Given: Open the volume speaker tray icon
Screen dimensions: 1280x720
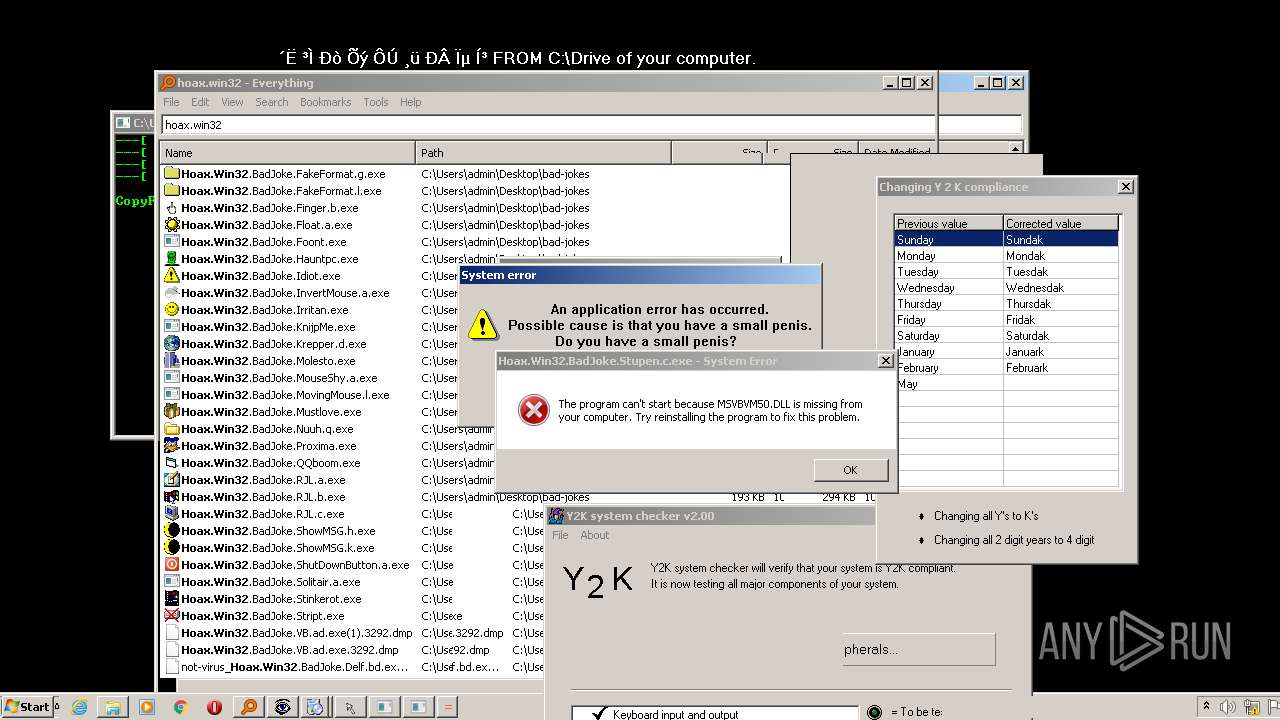Looking at the screenshot, I should [x=1227, y=707].
